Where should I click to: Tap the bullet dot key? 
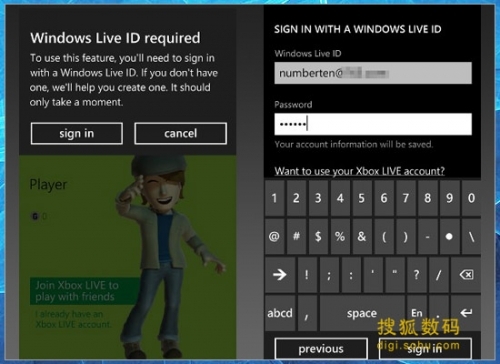(449, 236)
